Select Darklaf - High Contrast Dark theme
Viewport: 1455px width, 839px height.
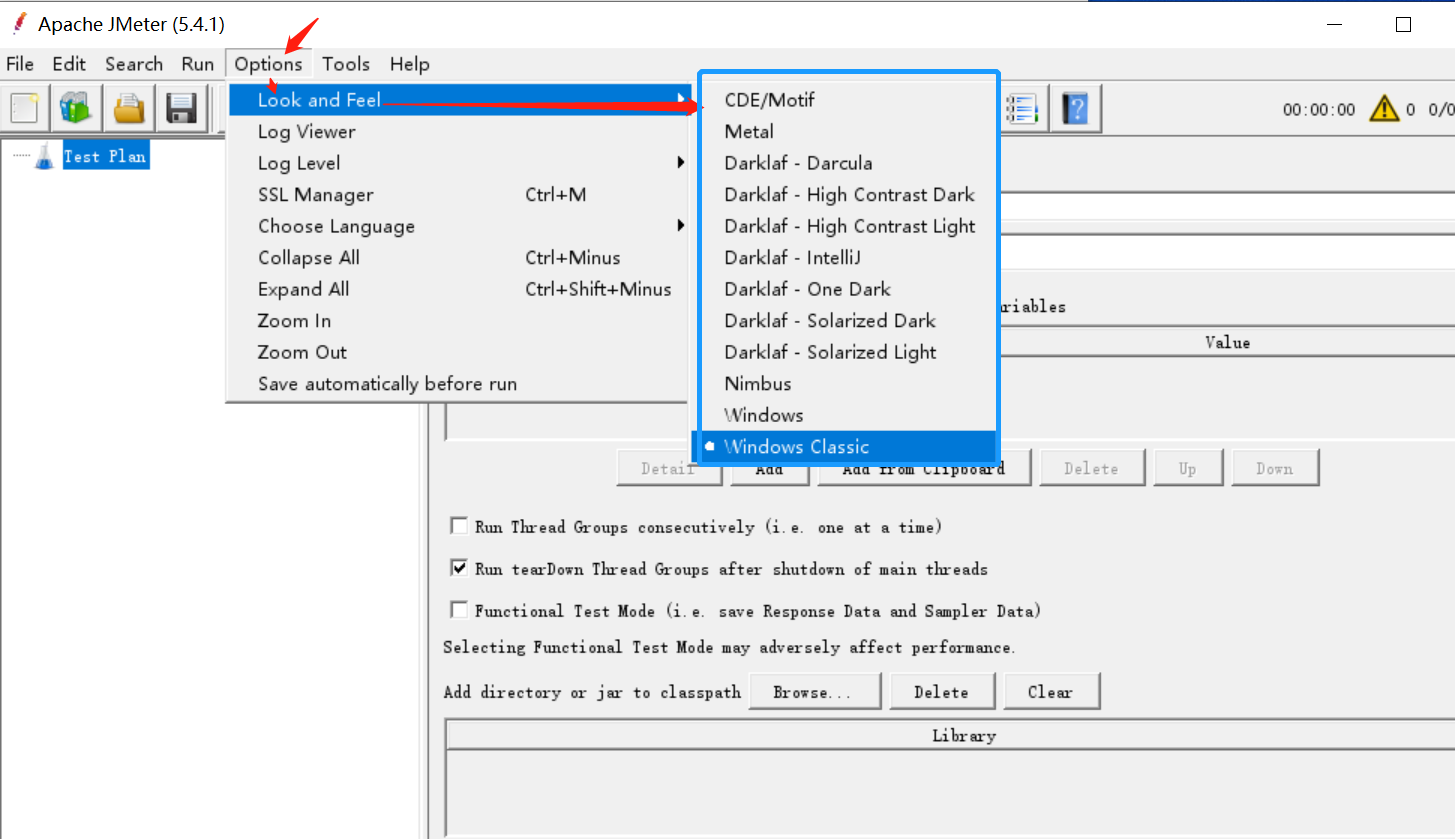[x=848, y=195]
